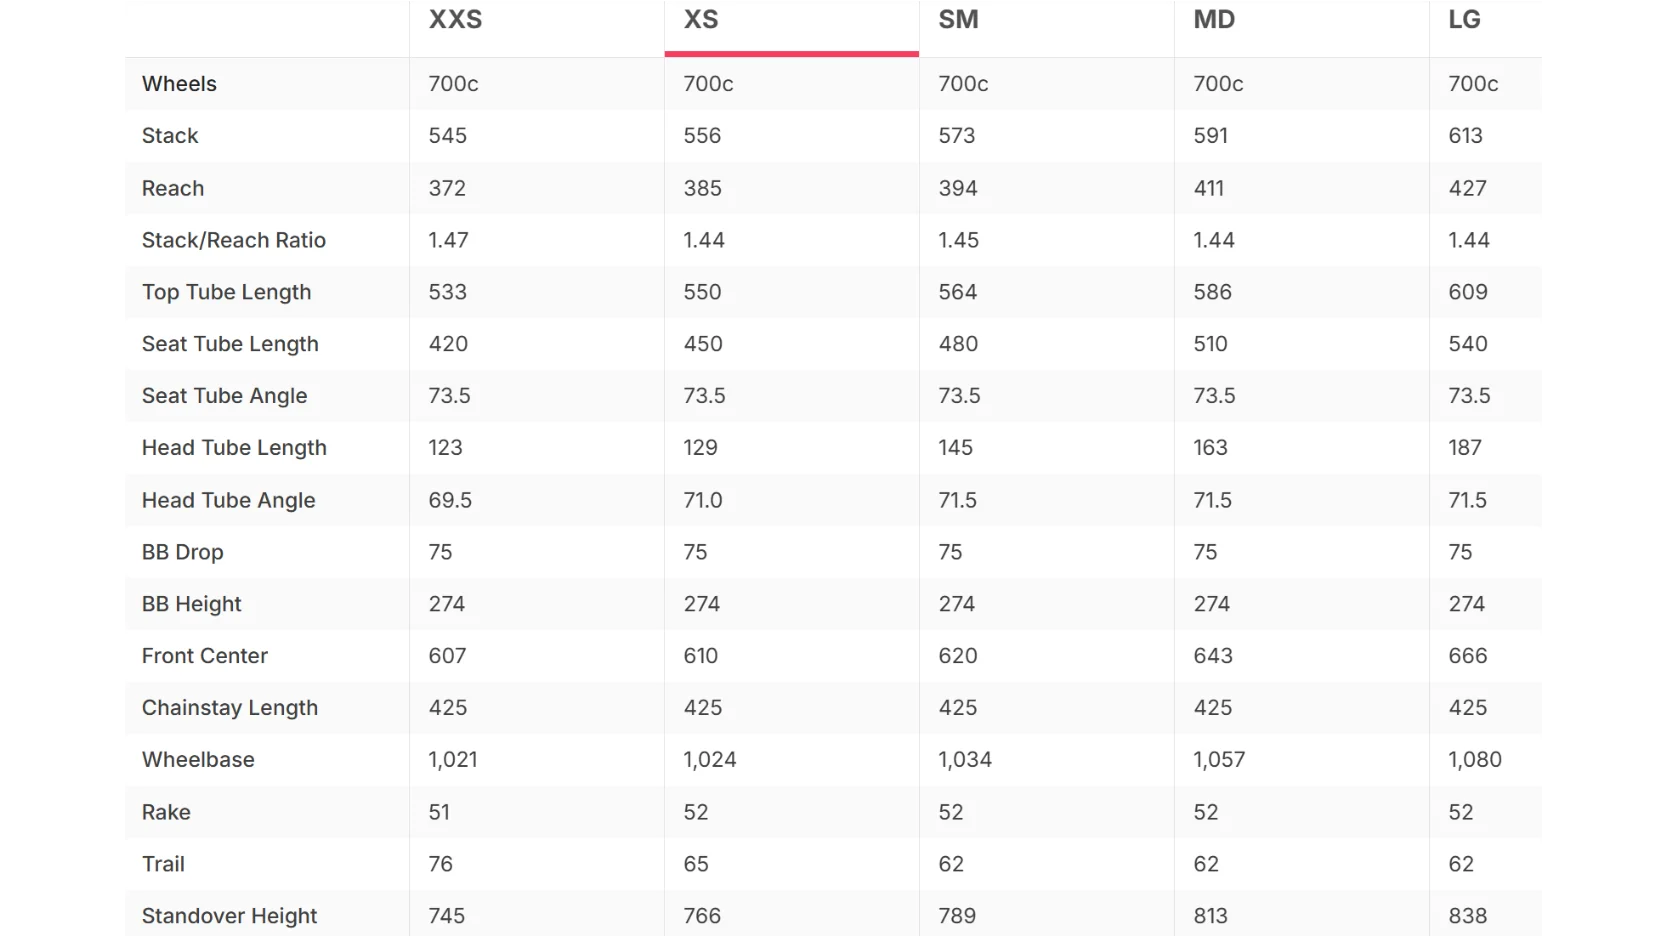
Task: Select the Head Tube Length row label
Action: 234,448
